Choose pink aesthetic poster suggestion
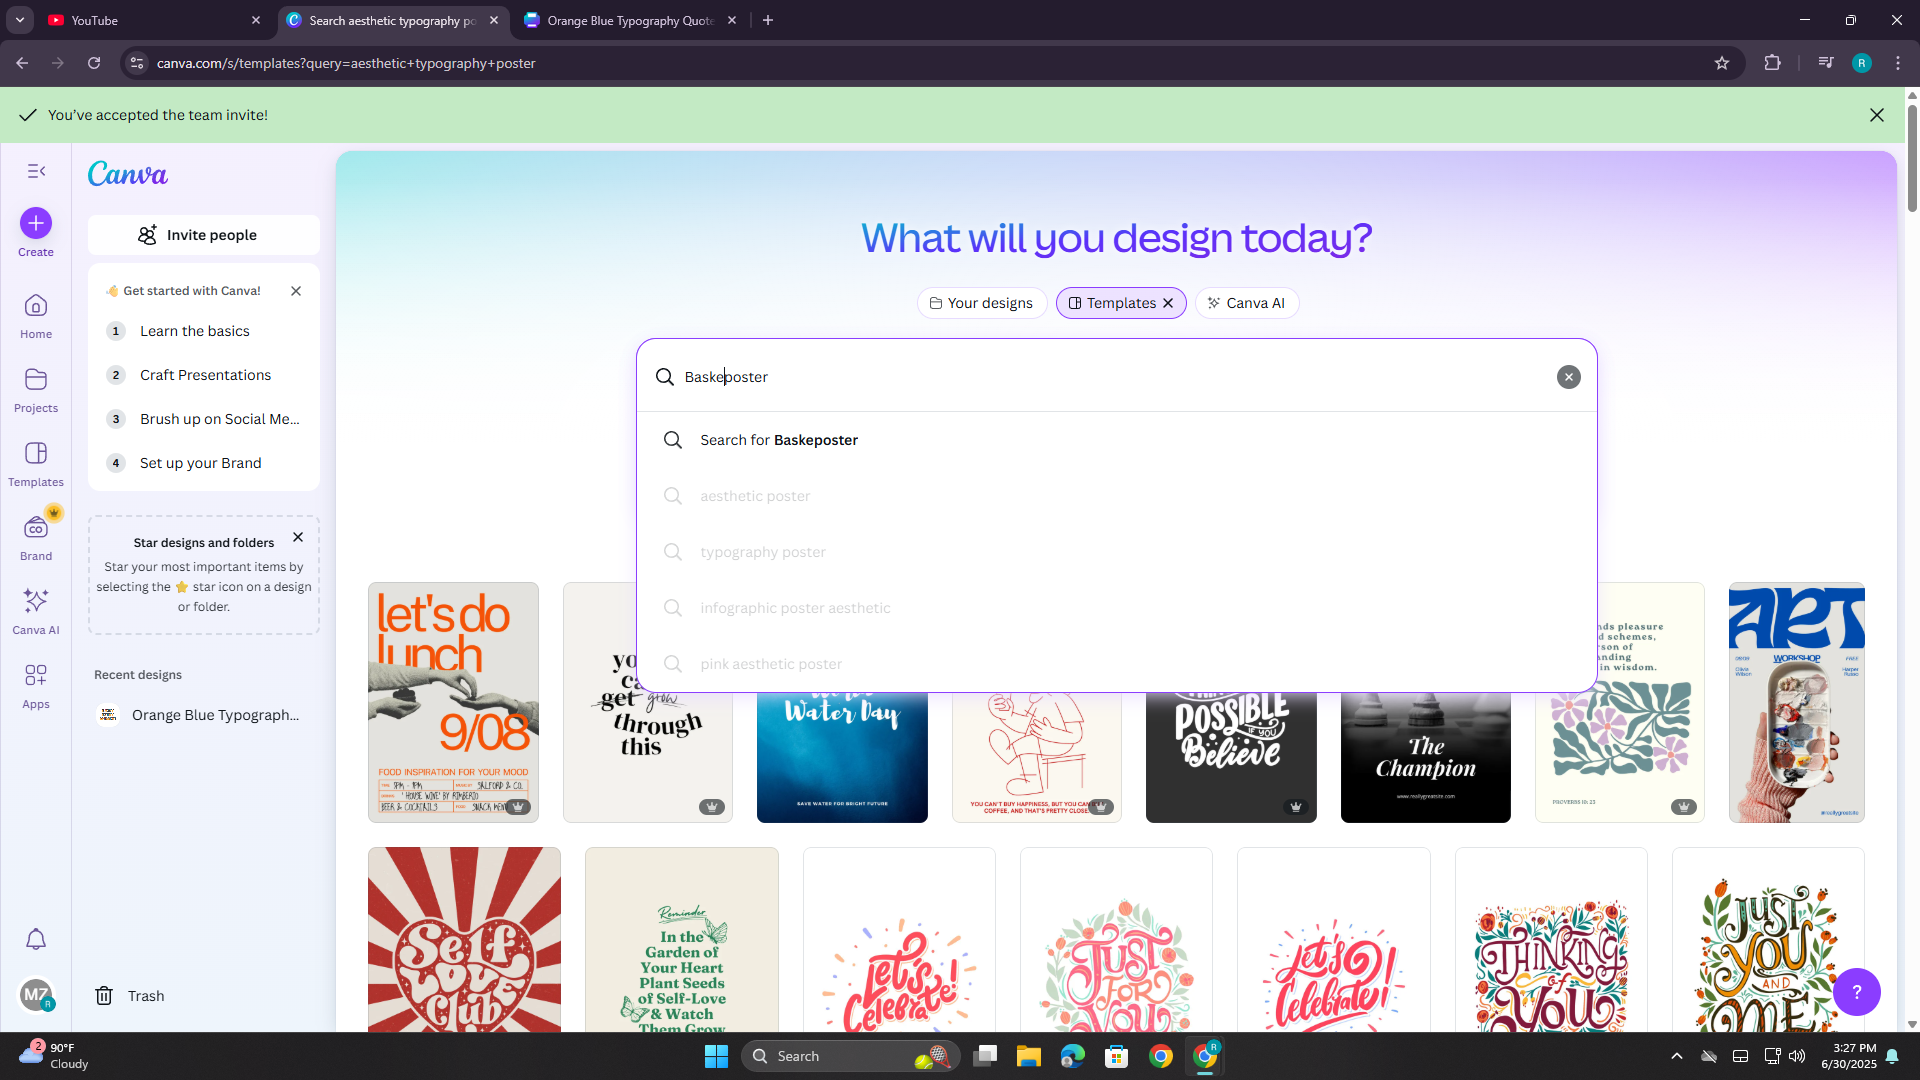Image resolution: width=1920 pixels, height=1080 pixels. (1116, 664)
